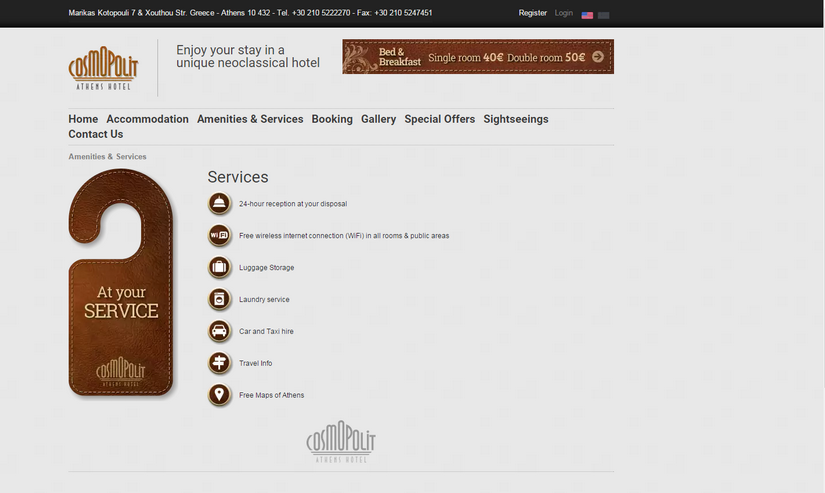Image resolution: width=825 pixels, height=493 pixels.
Task: Click the Free Maps location pin icon
Action: point(219,395)
